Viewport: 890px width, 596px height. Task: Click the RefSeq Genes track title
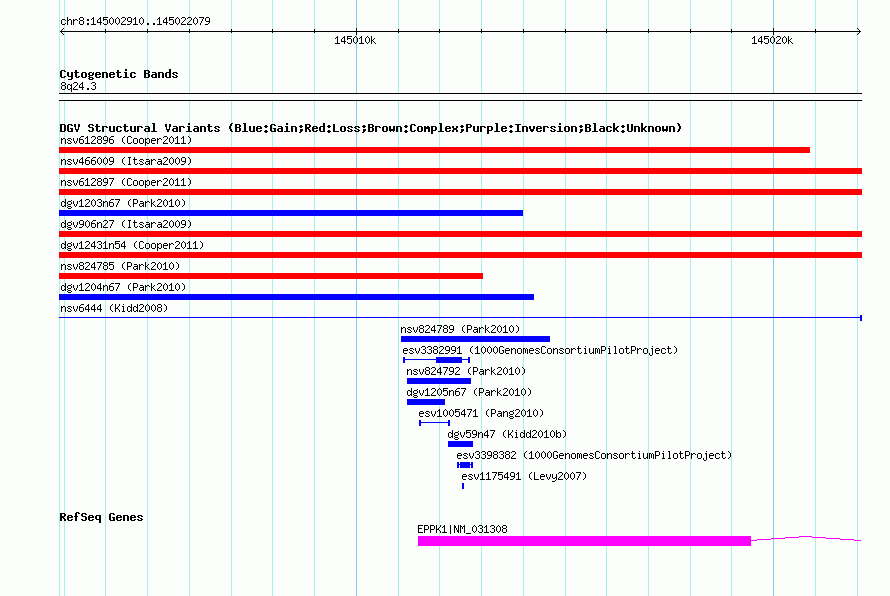click(102, 517)
